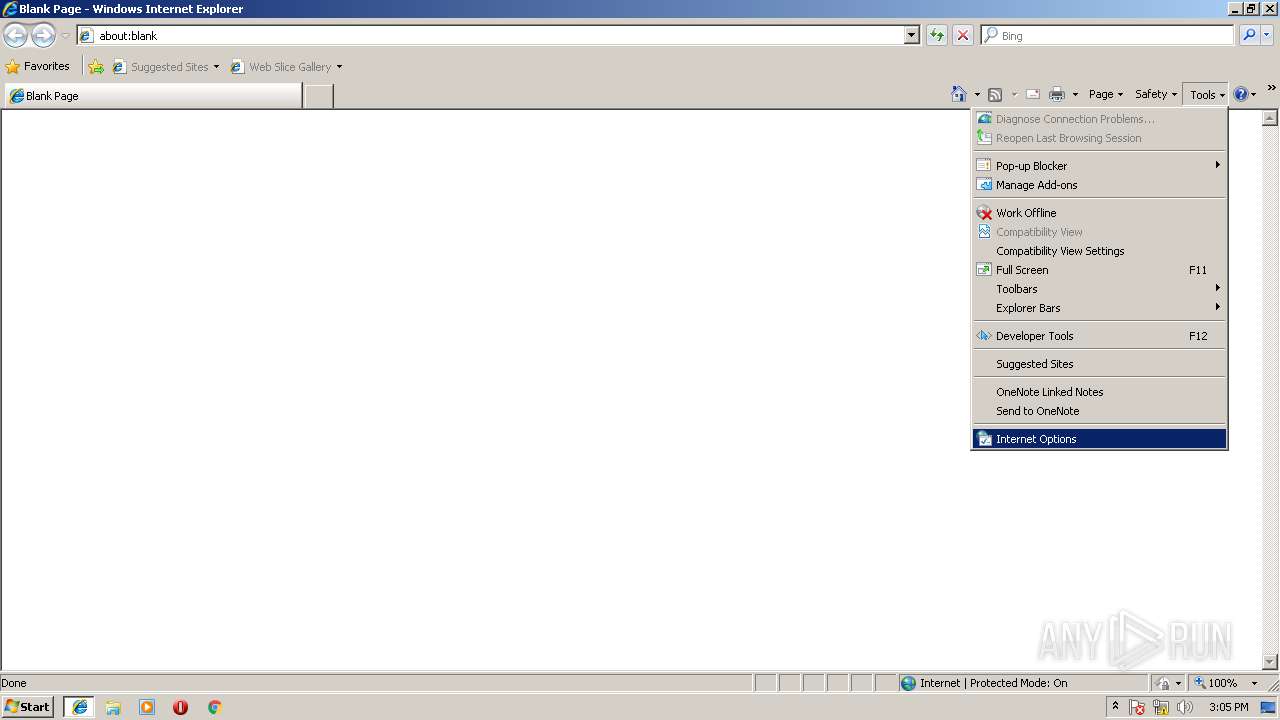
Task: Open search provider dropdown arrow
Action: coord(1267,35)
